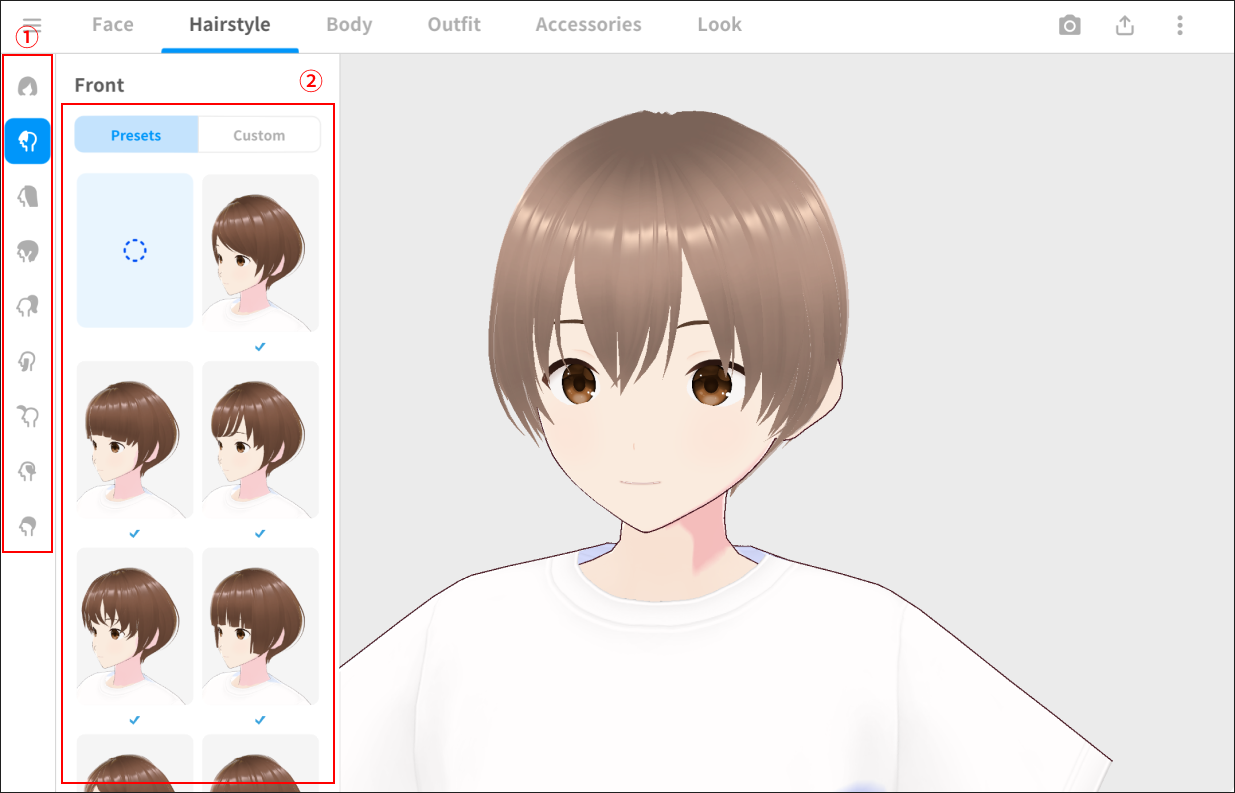This screenshot has width=1235, height=793.
Task: Select the empty no-front-hair preset tile
Action: [135, 250]
